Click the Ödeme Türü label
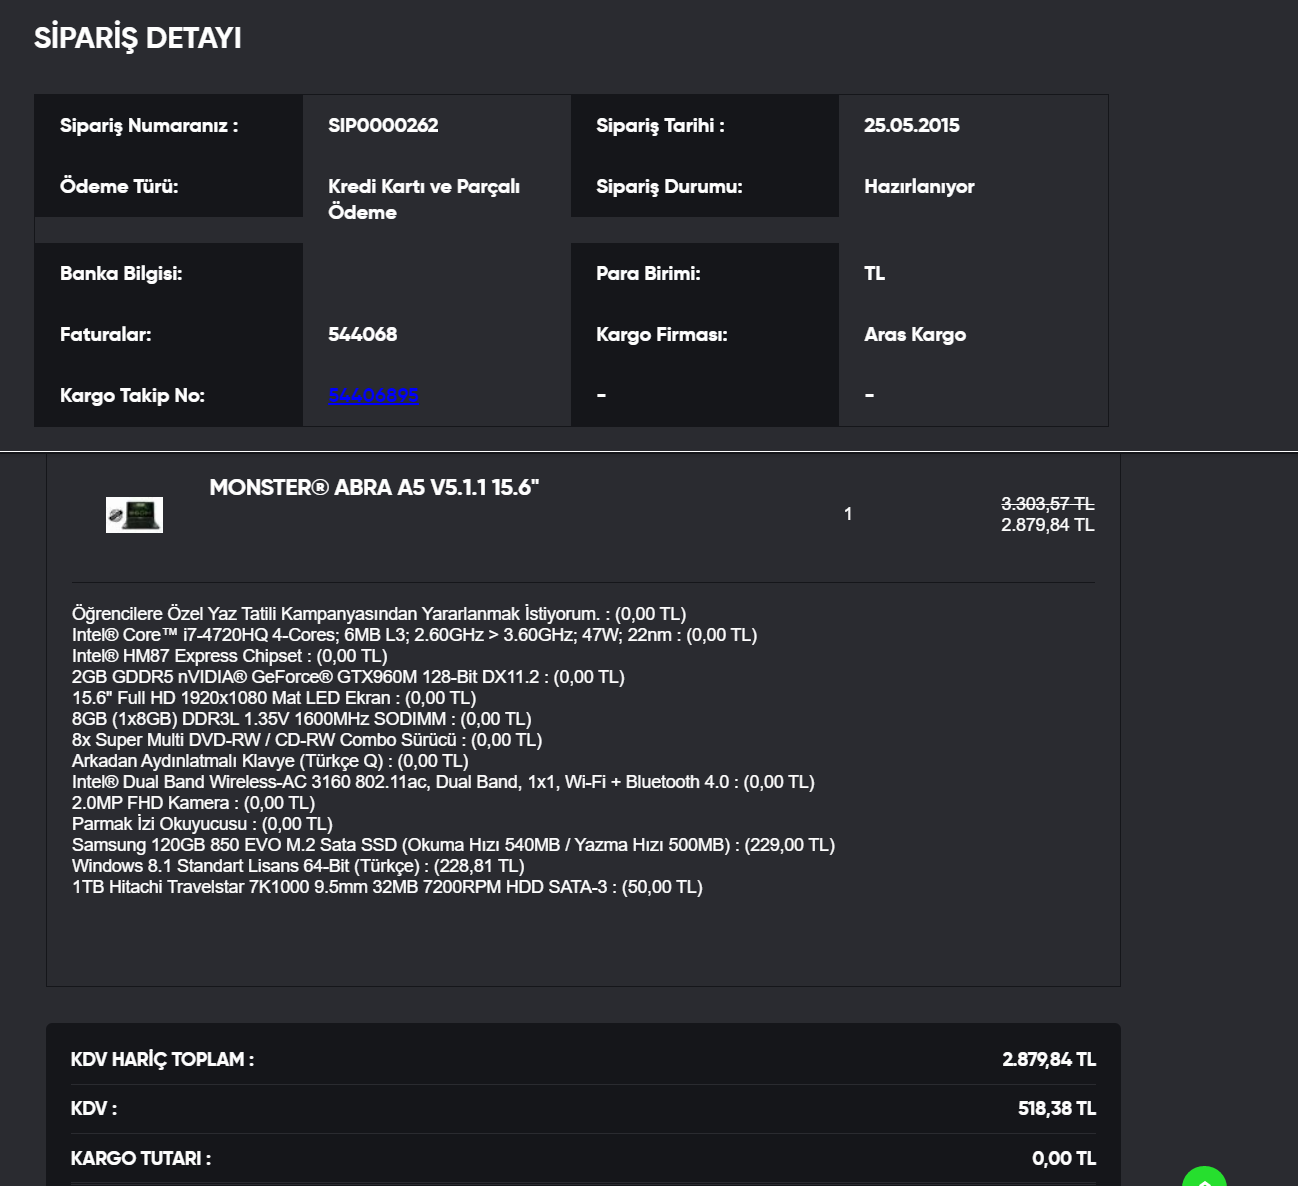1298x1186 pixels. click(119, 186)
